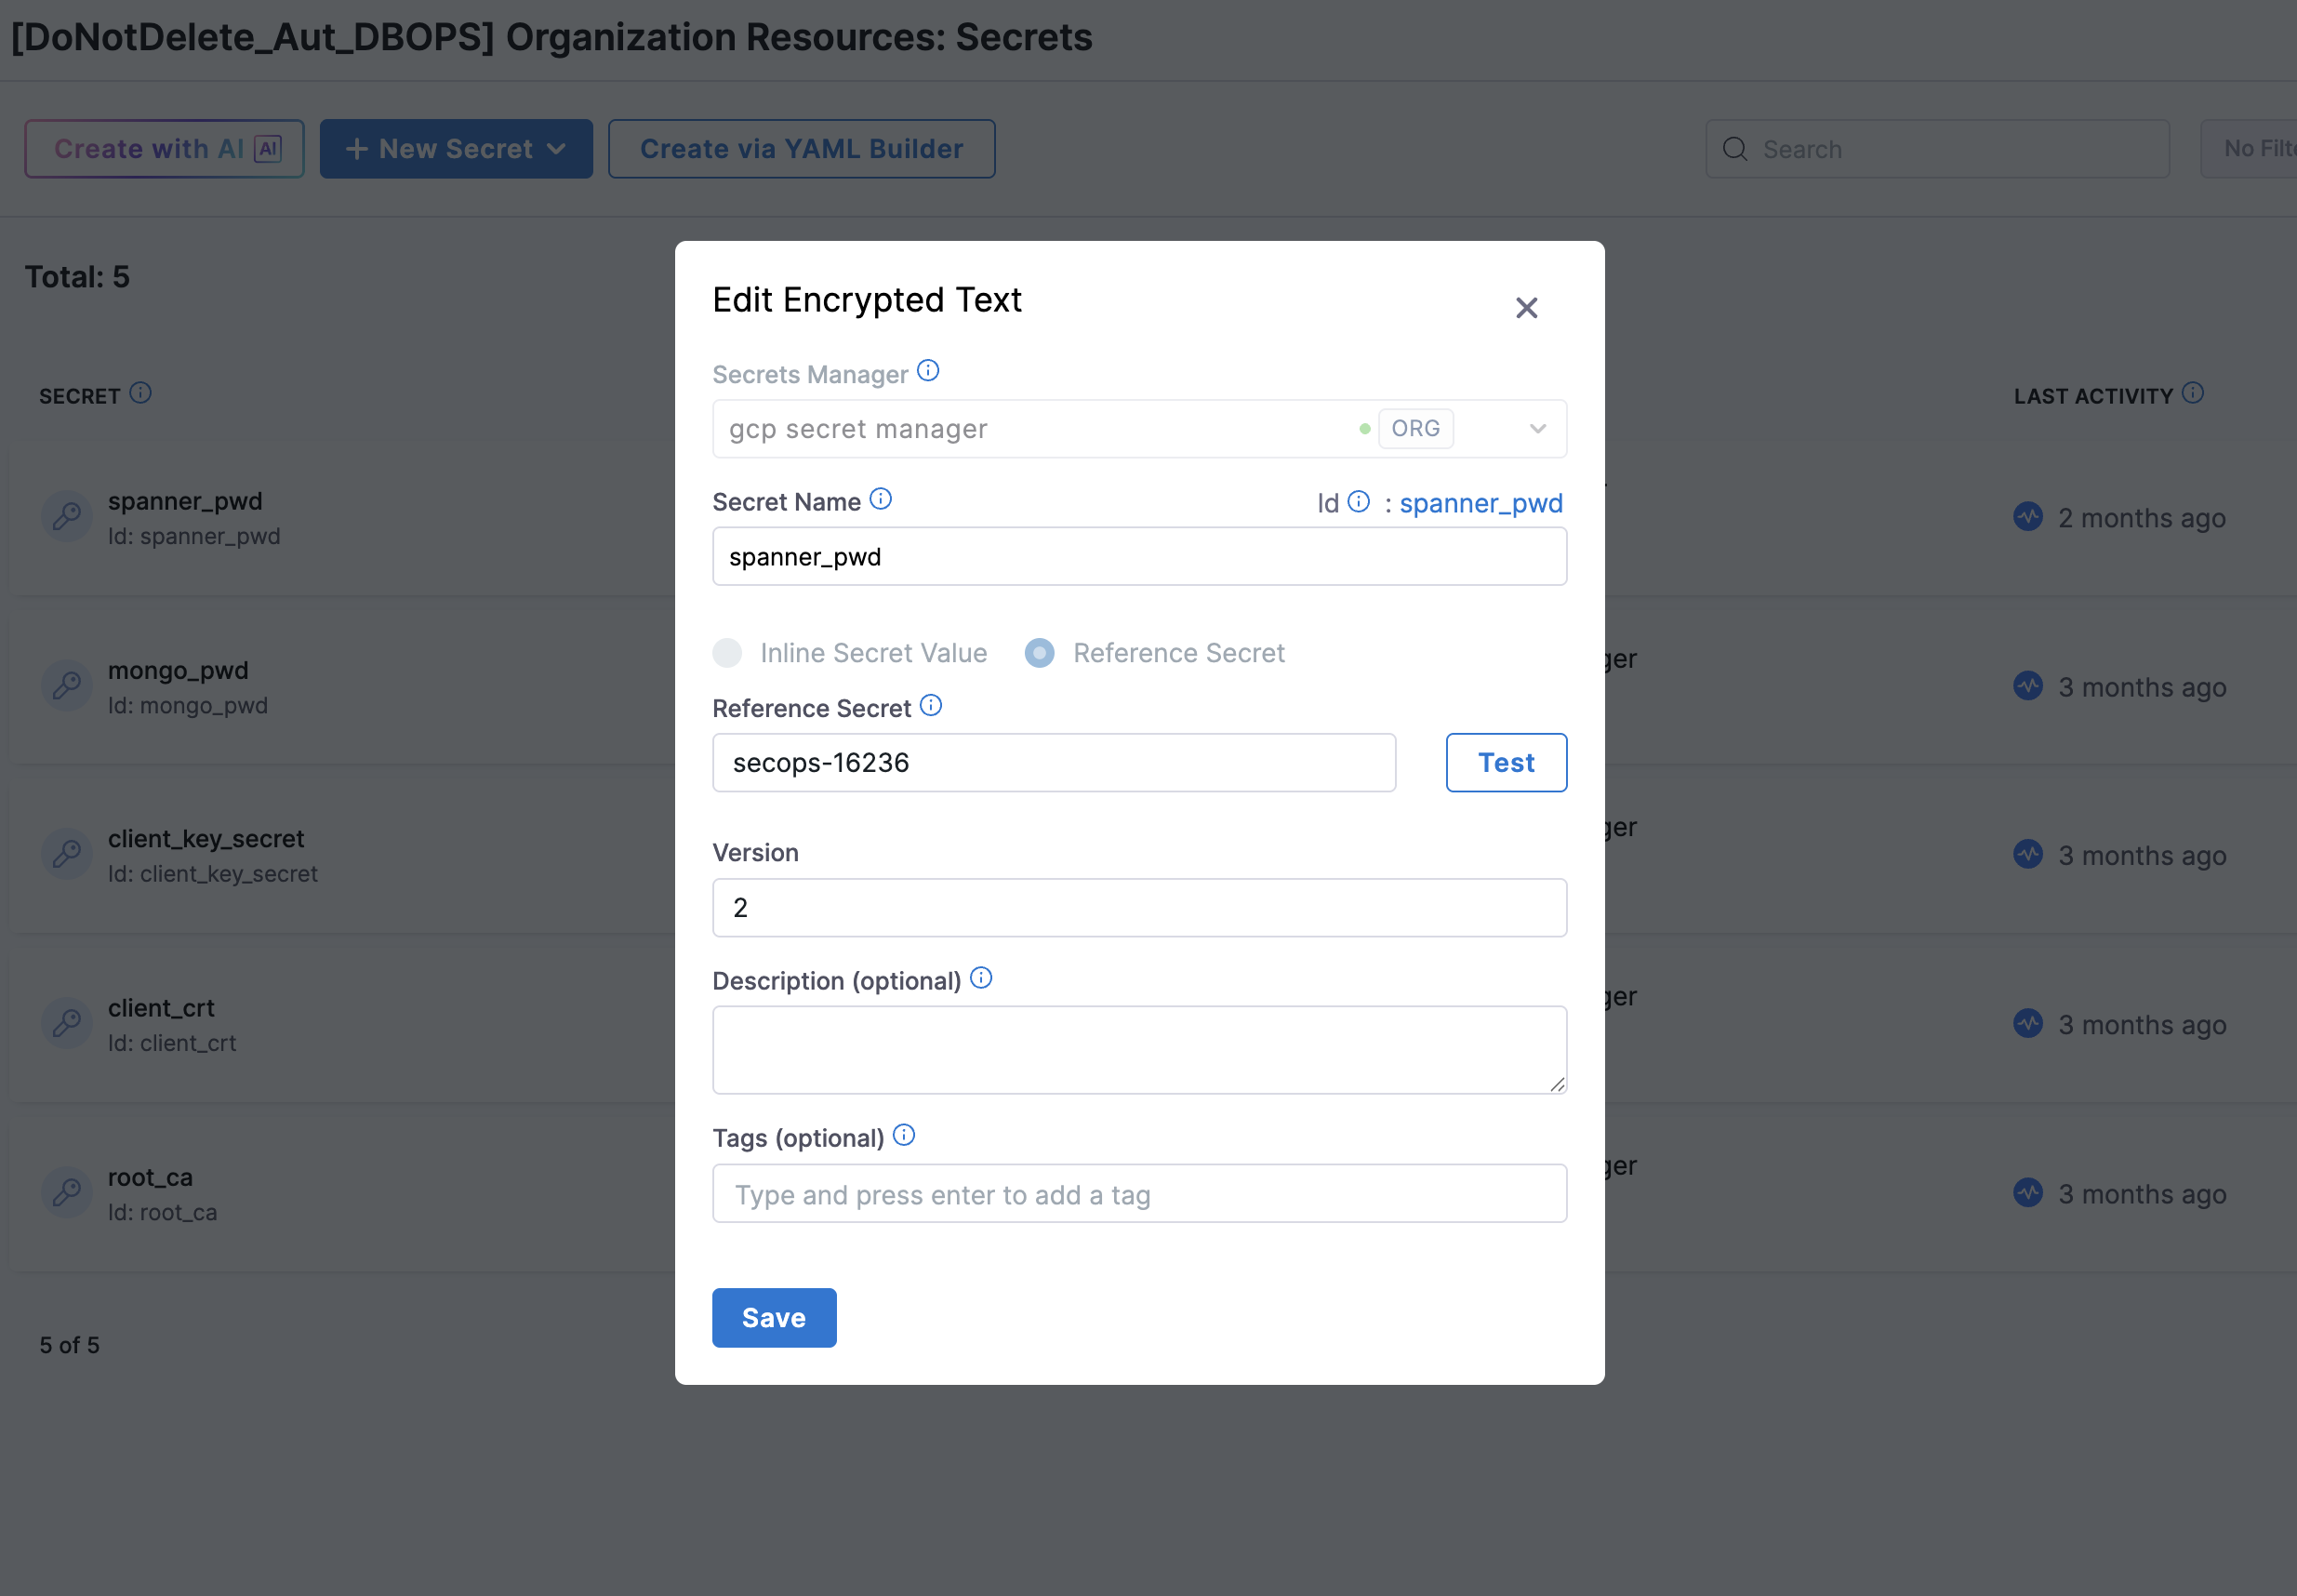This screenshot has width=2297, height=1596.
Task: Click info icon next to LAST ACTIVITY header
Action: 2193,393
